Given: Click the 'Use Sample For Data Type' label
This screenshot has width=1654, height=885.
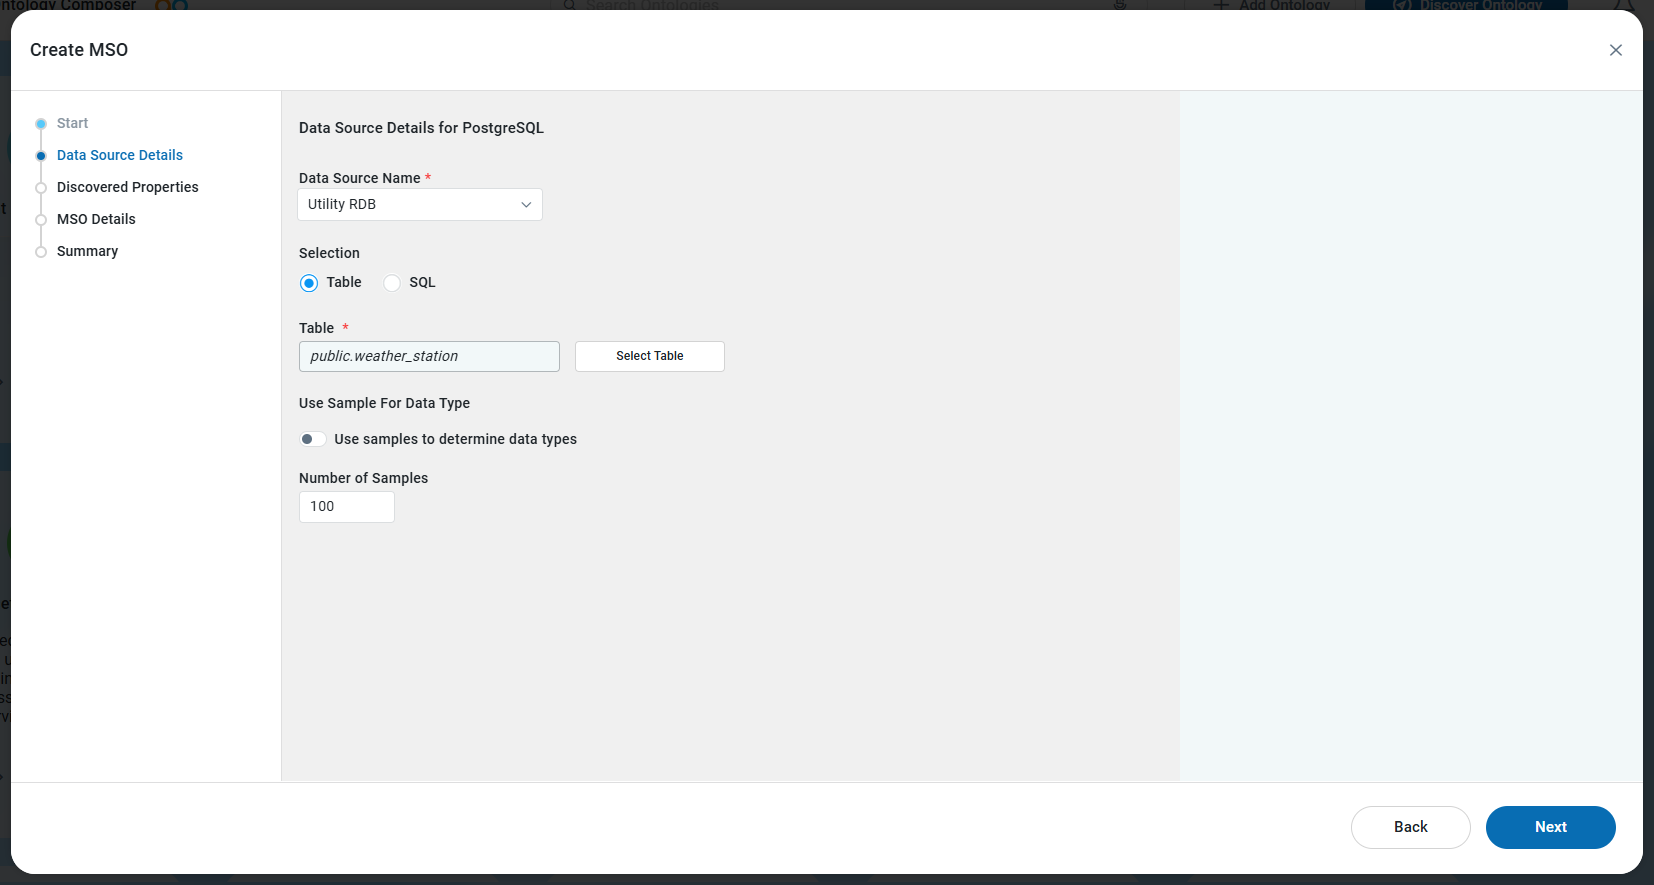Looking at the screenshot, I should point(384,403).
